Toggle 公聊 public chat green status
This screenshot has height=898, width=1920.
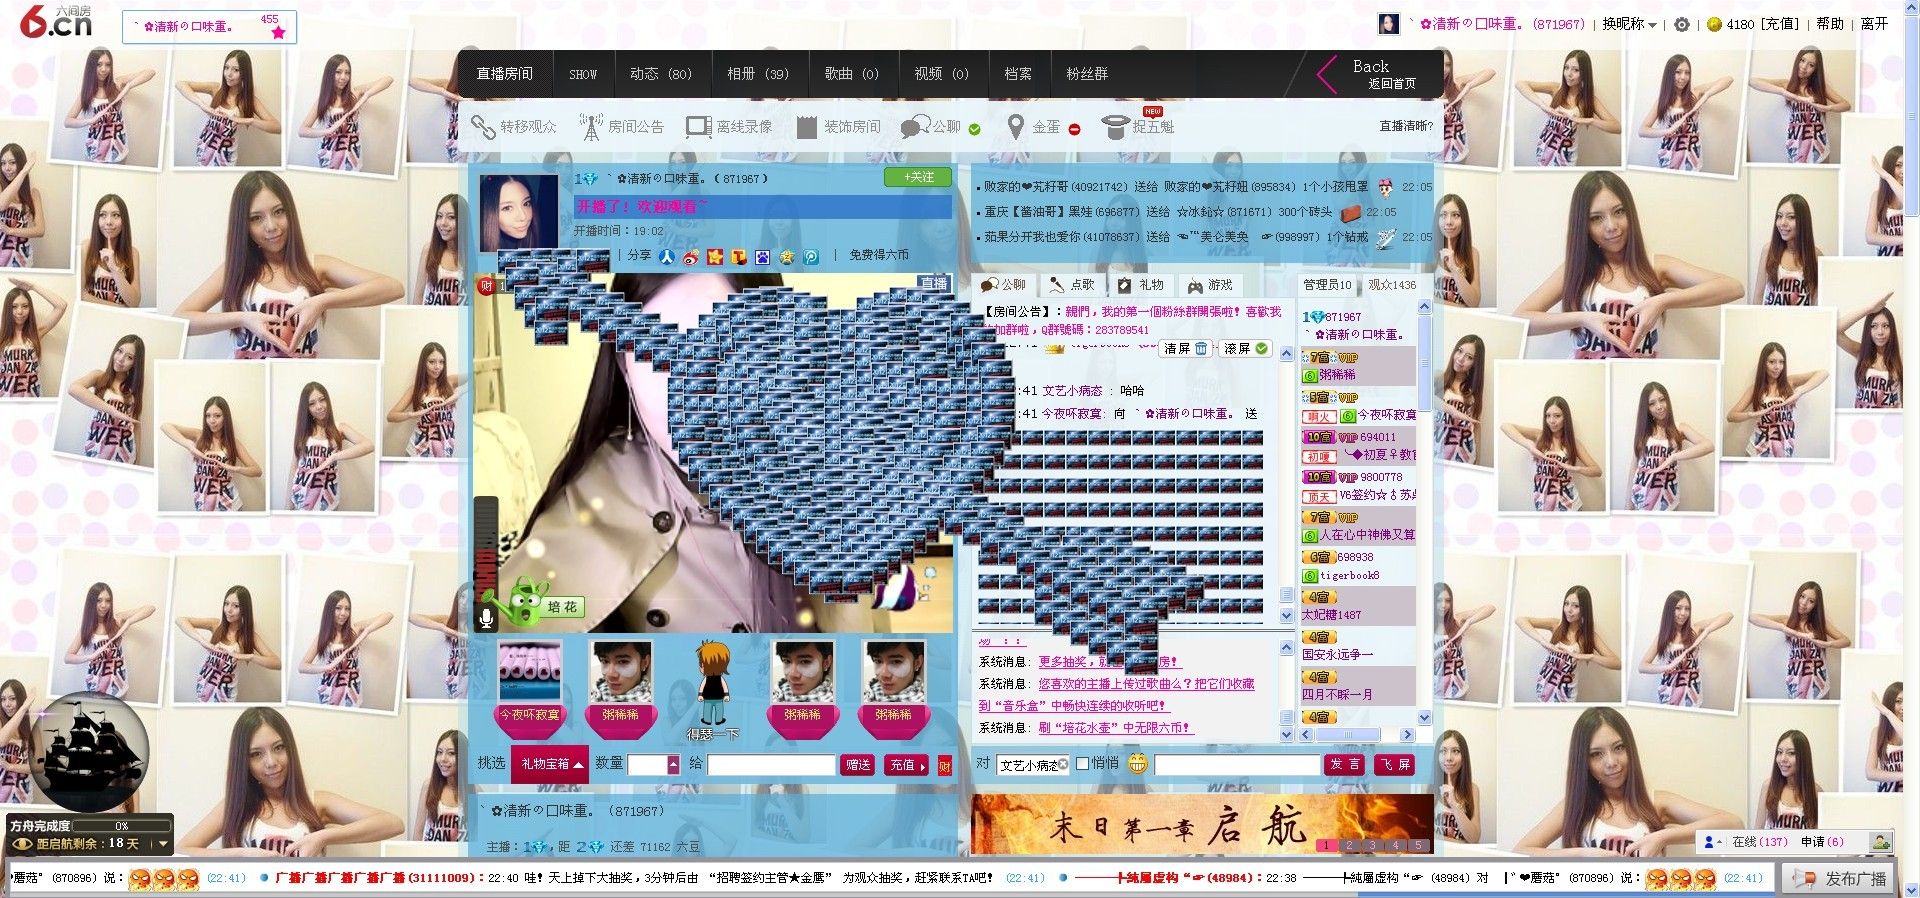(975, 129)
